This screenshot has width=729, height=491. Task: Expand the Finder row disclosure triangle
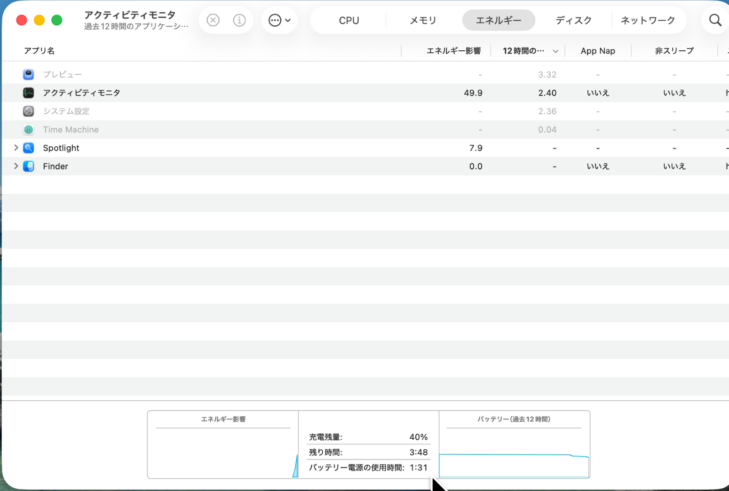(x=16, y=166)
